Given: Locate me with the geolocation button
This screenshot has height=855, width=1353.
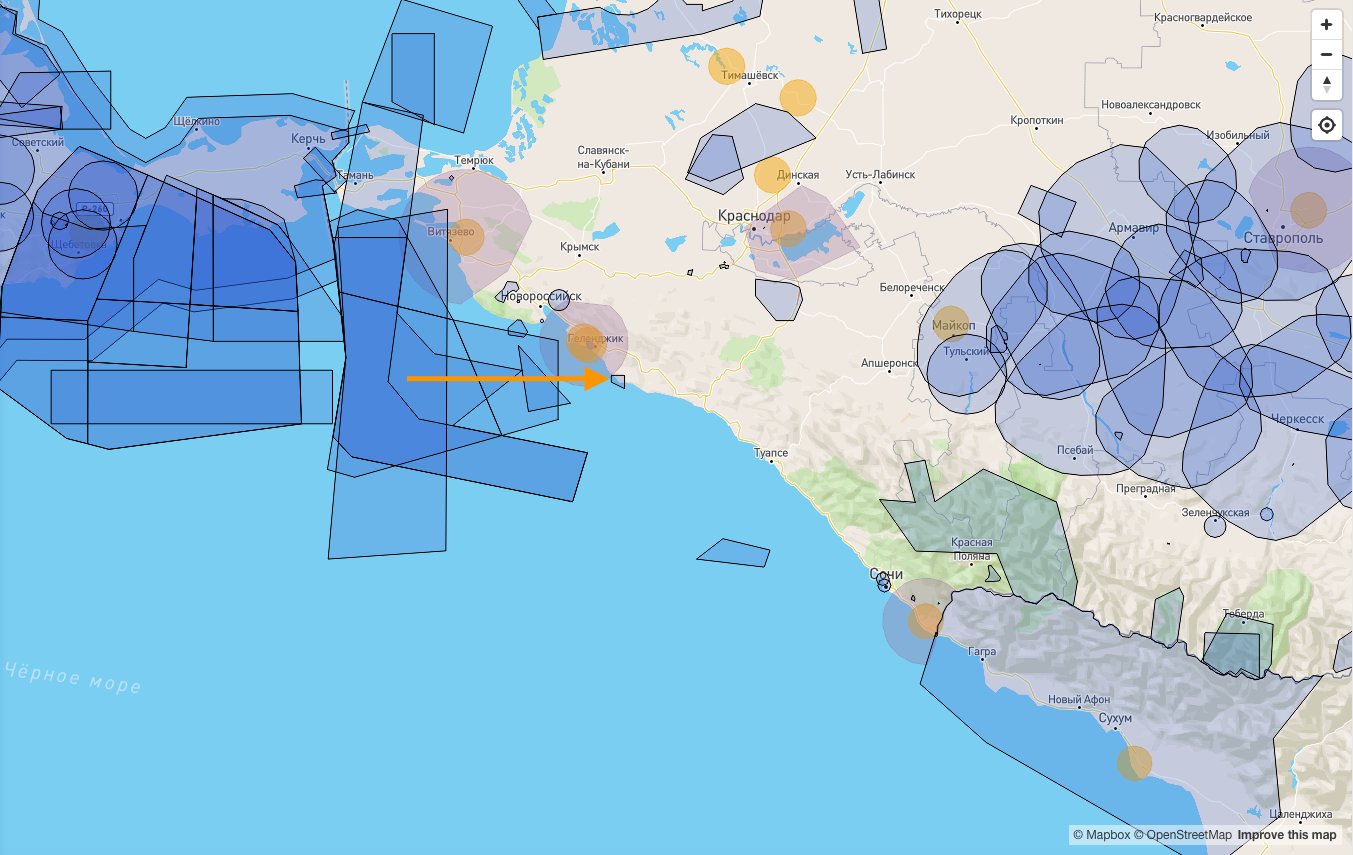Looking at the screenshot, I should pos(1326,125).
